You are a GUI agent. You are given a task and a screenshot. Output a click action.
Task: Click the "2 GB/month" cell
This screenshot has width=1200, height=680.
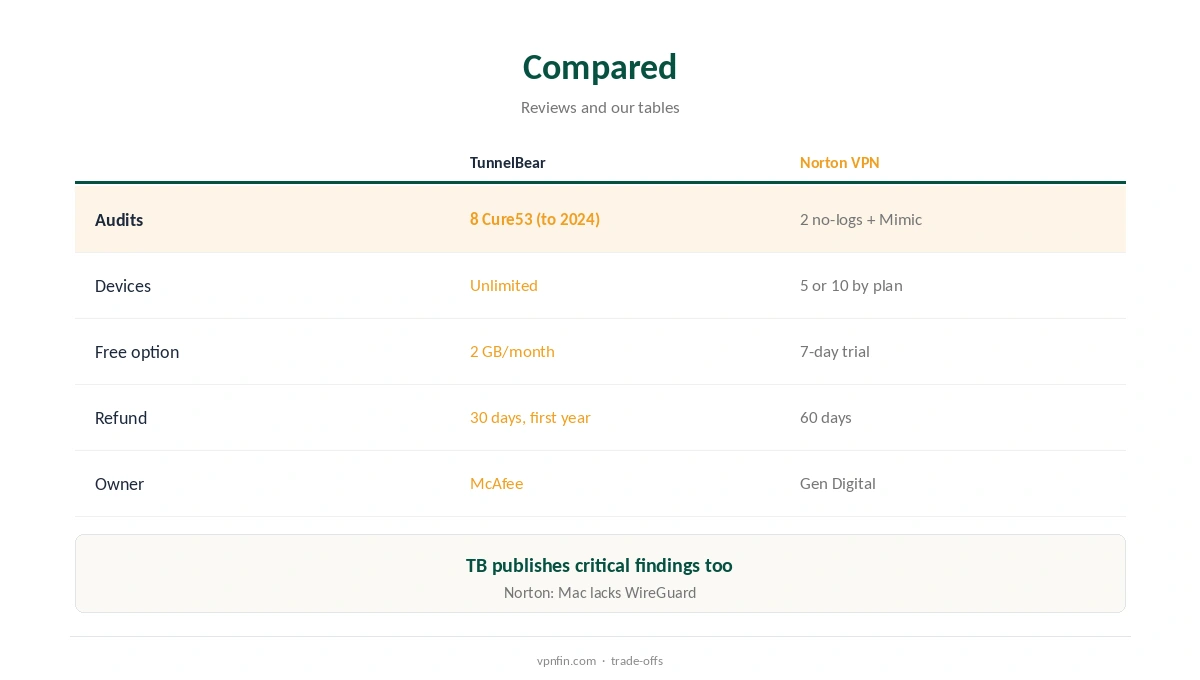512,351
